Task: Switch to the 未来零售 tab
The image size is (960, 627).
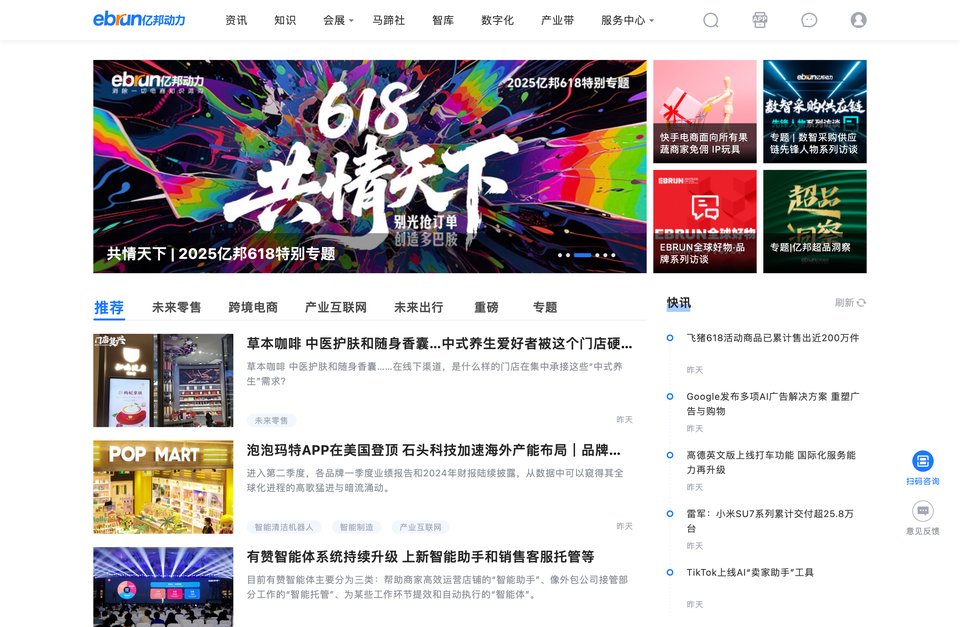Action: (x=176, y=307)
